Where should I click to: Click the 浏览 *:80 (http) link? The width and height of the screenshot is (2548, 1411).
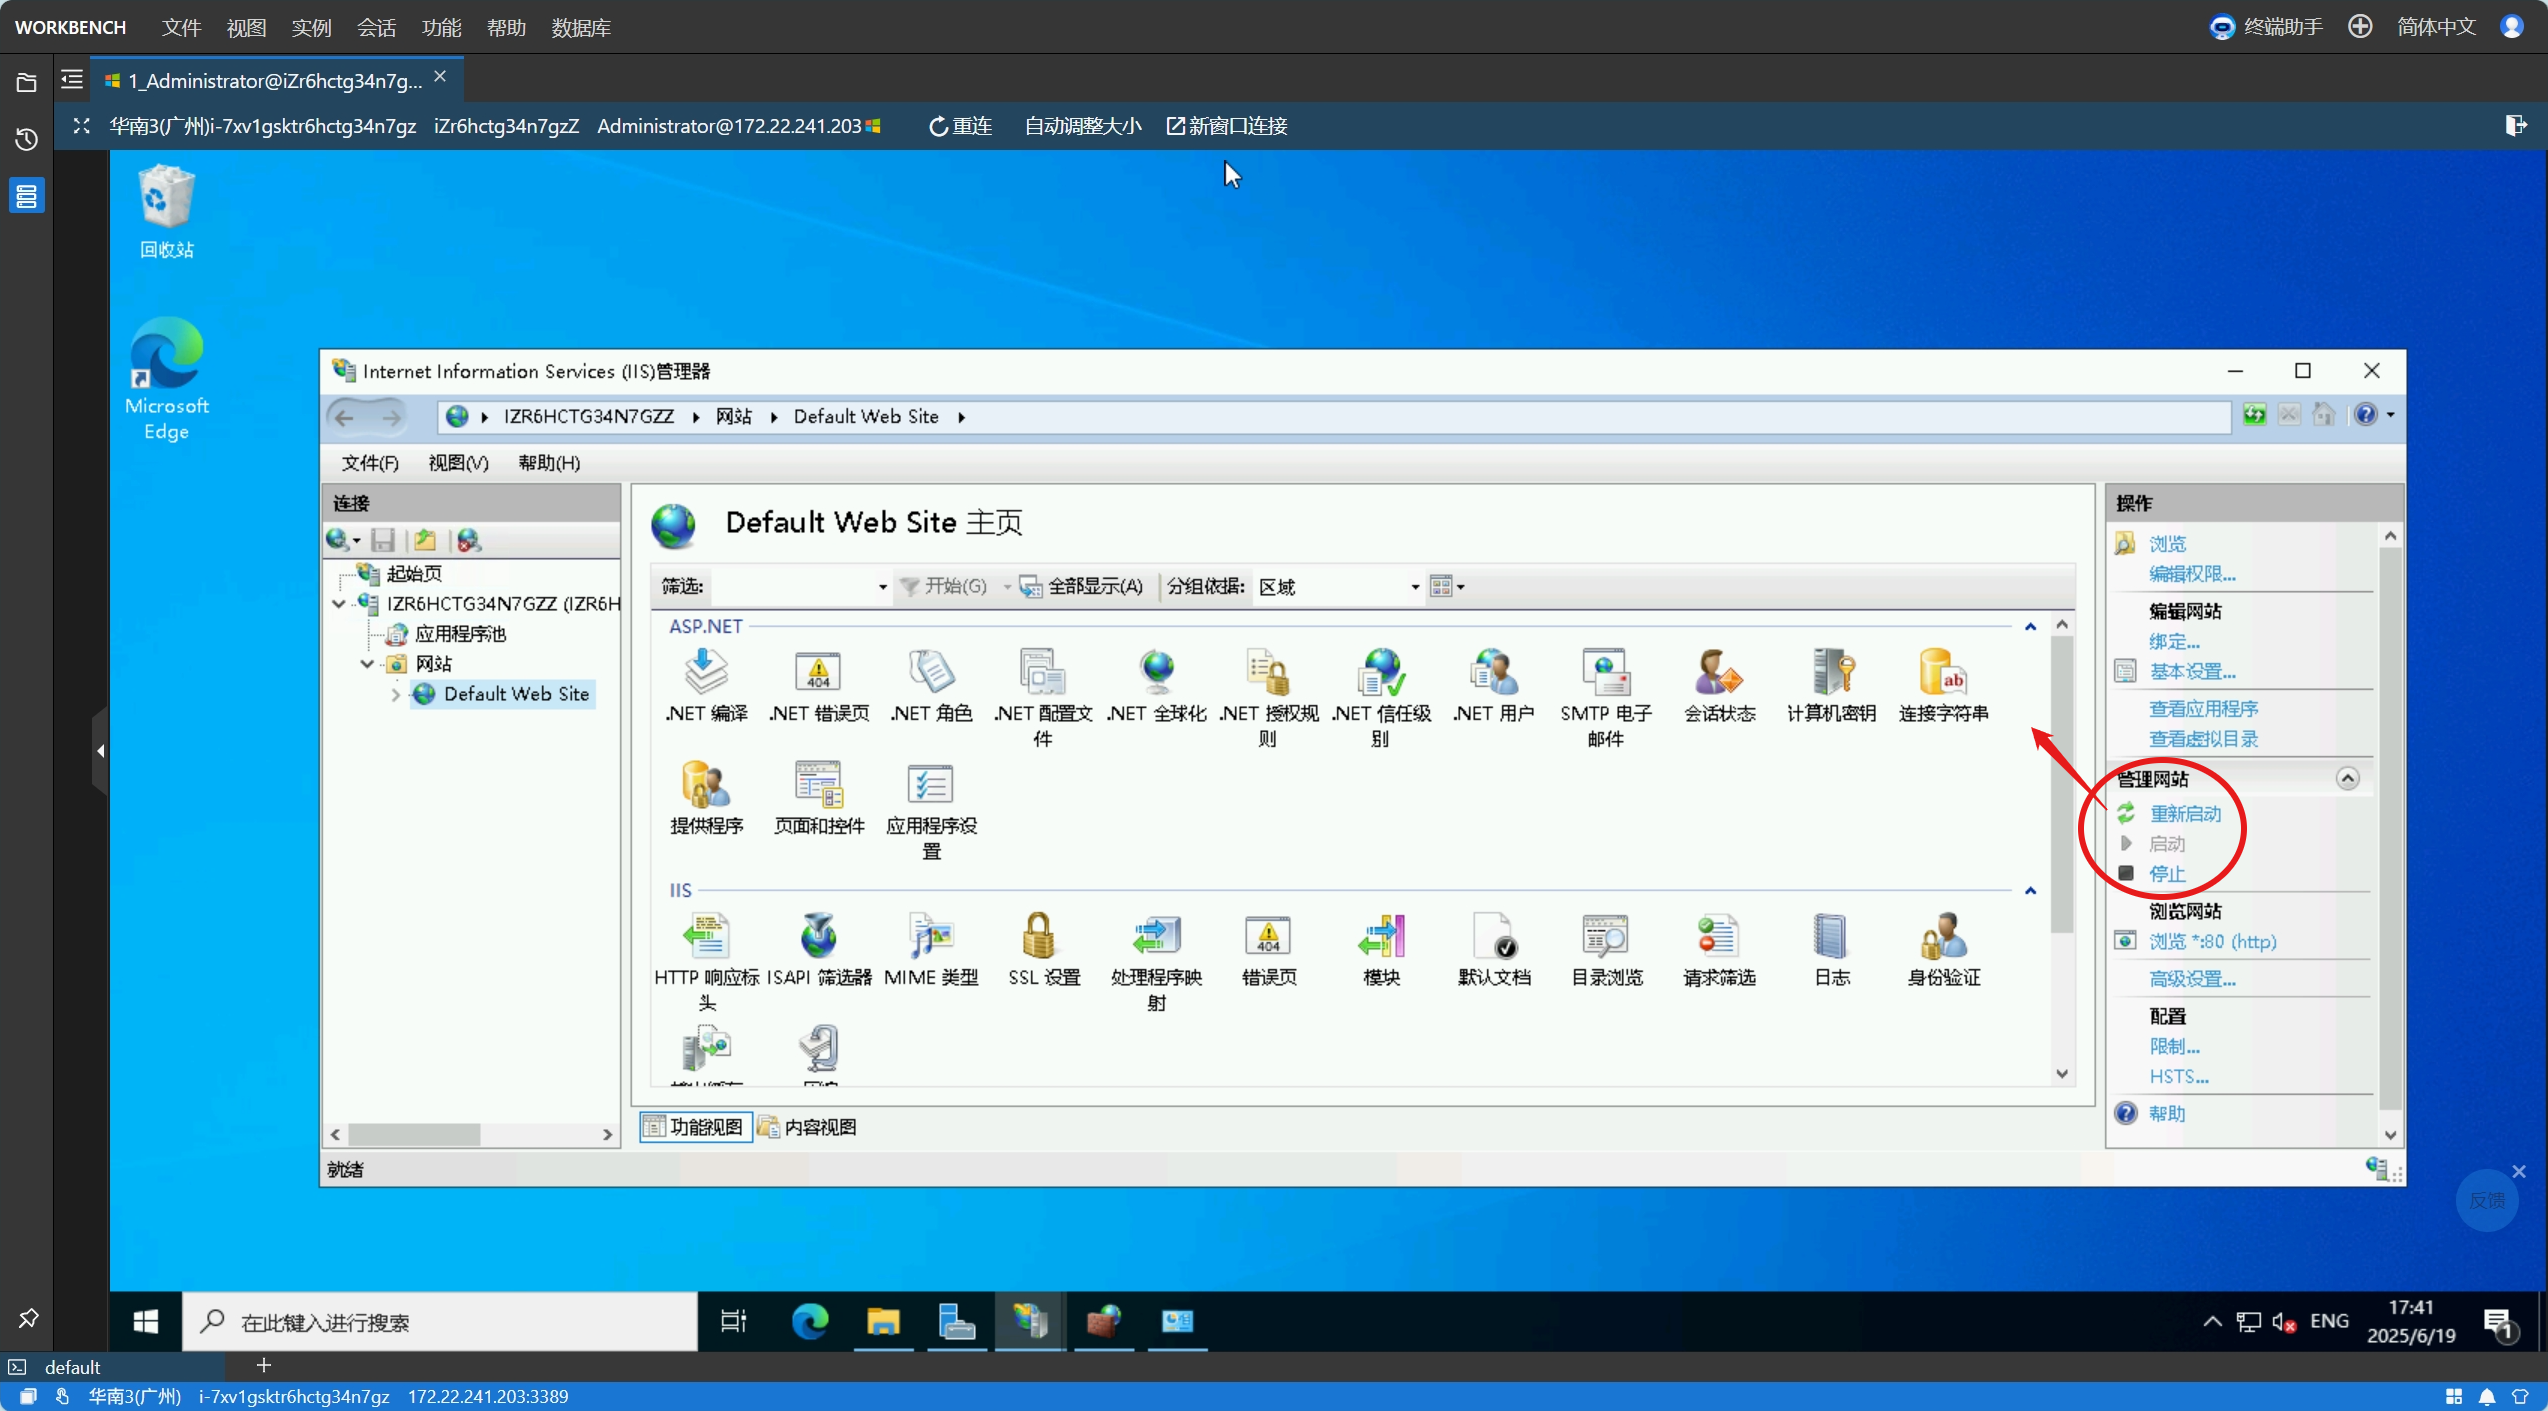click(x=2212, y=942)
